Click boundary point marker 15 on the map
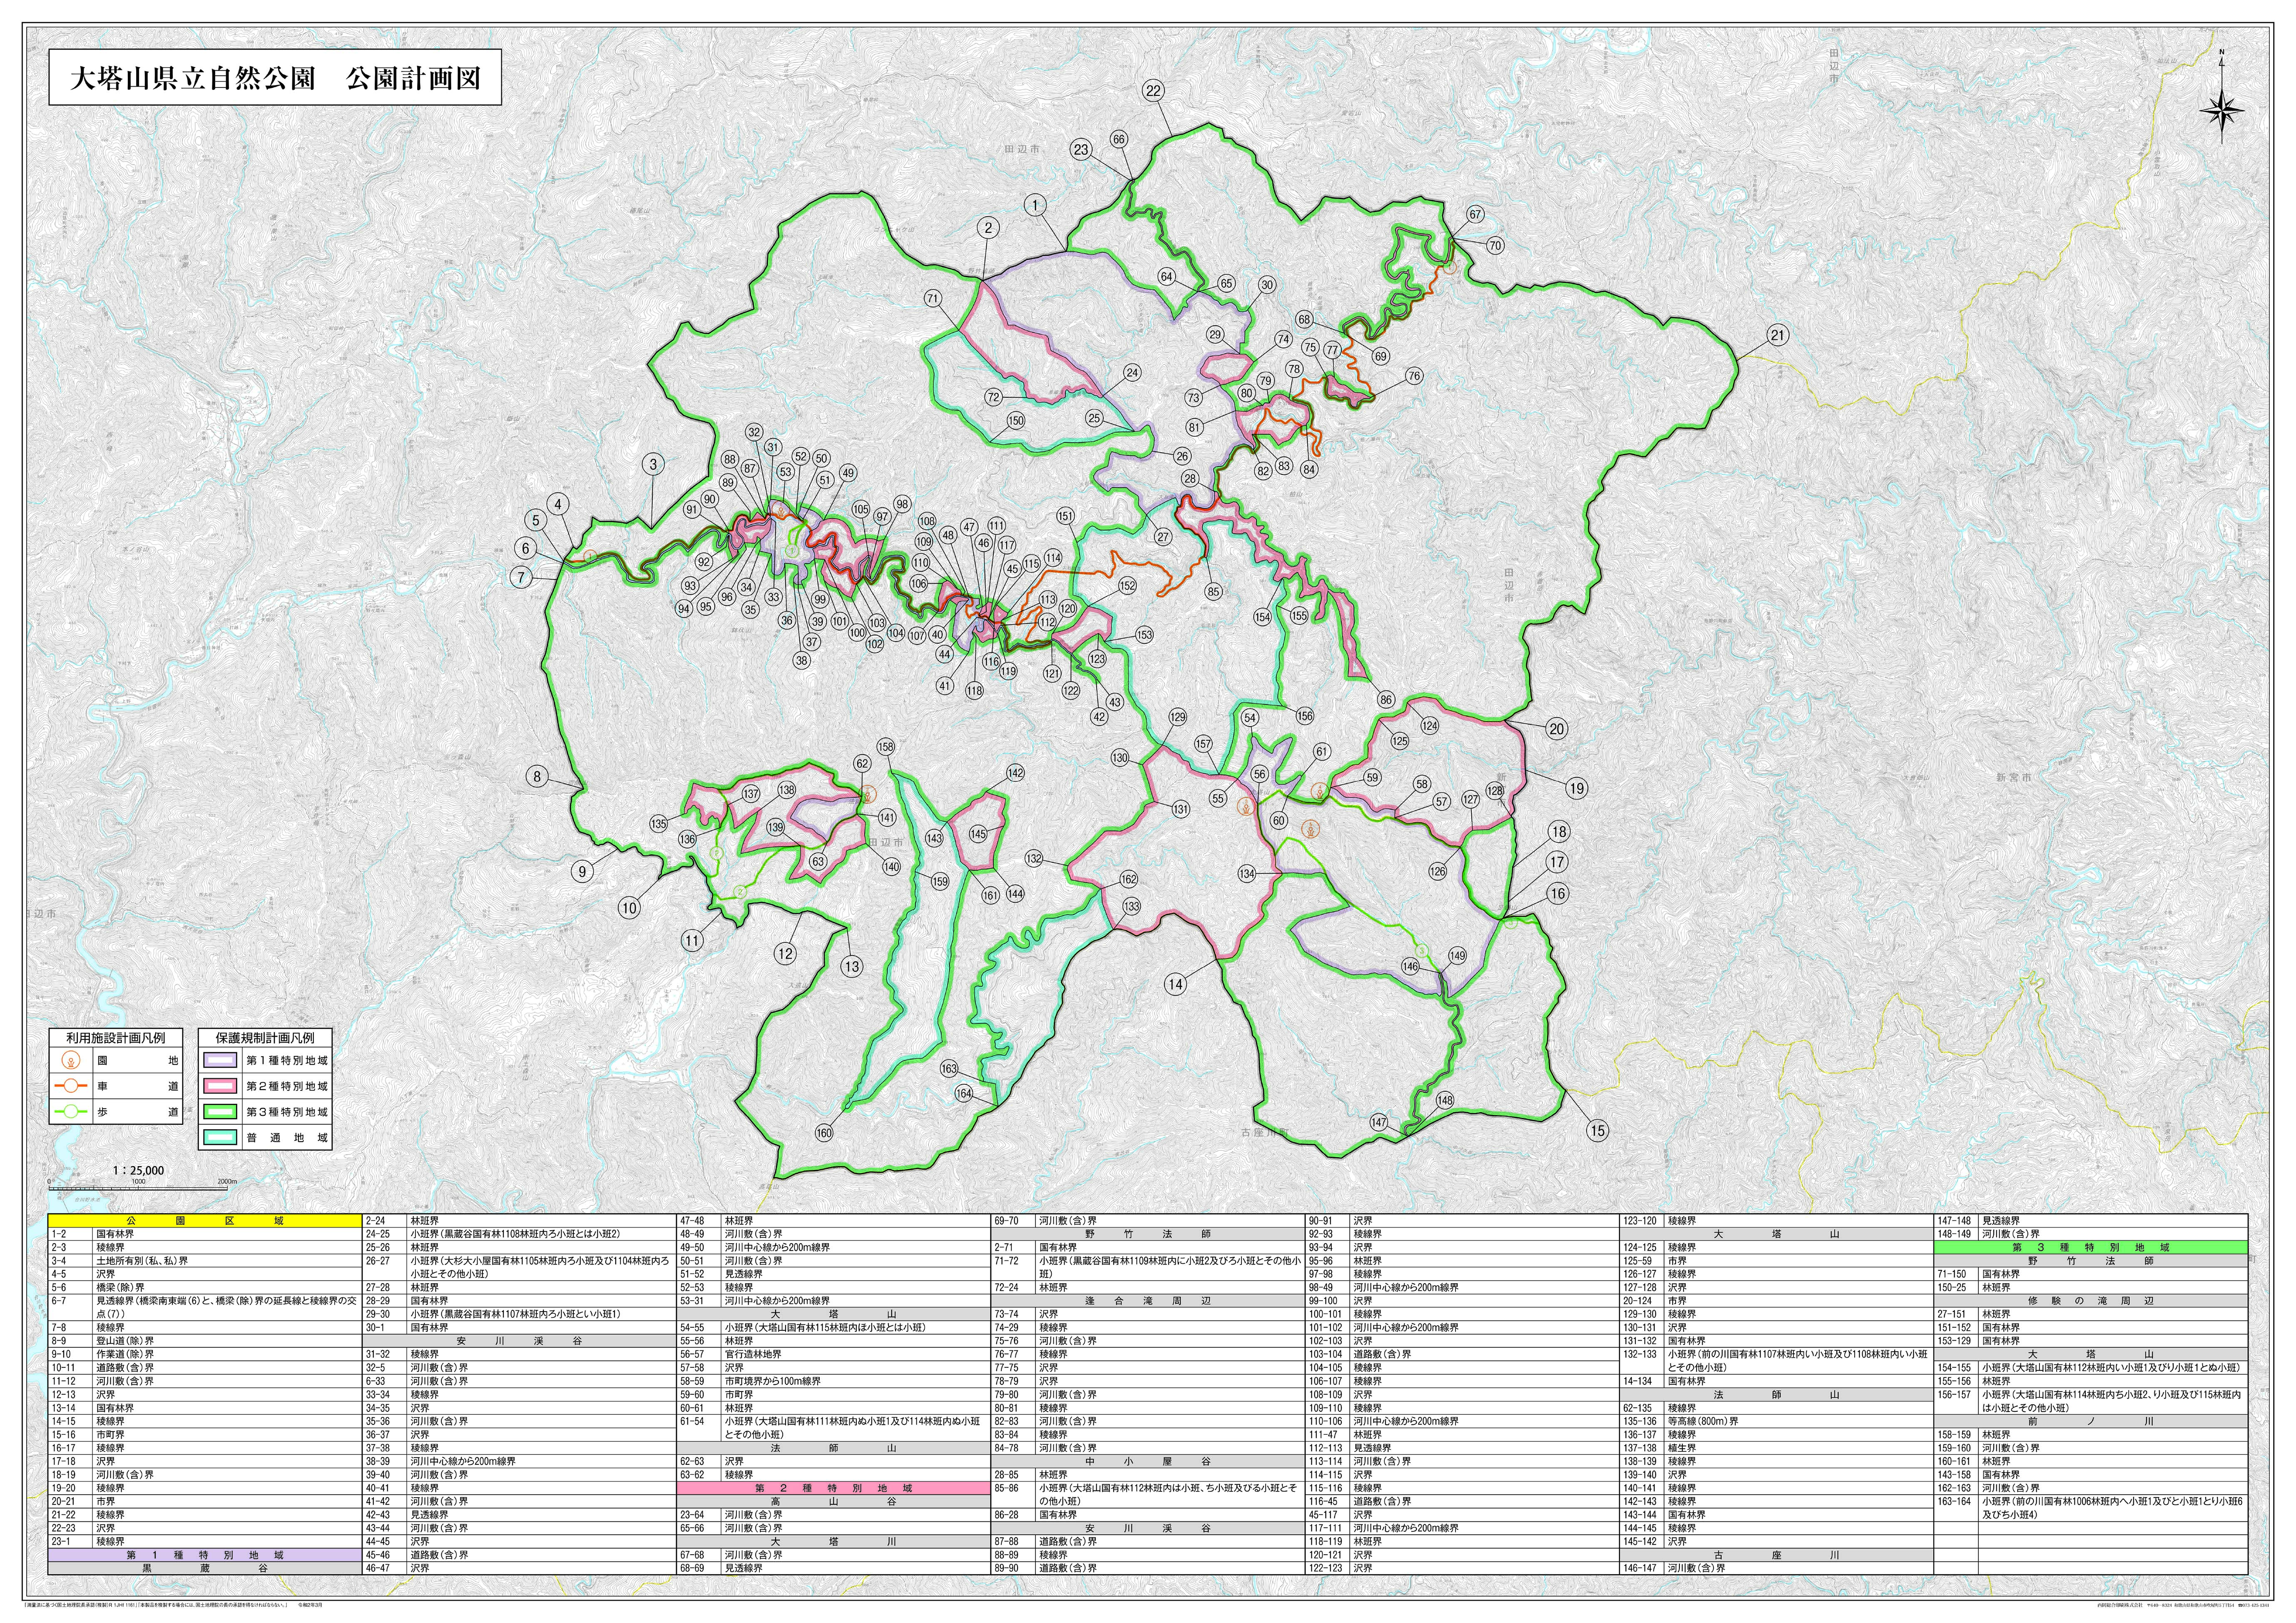2296x1623 pixels. point(1597,1130)
